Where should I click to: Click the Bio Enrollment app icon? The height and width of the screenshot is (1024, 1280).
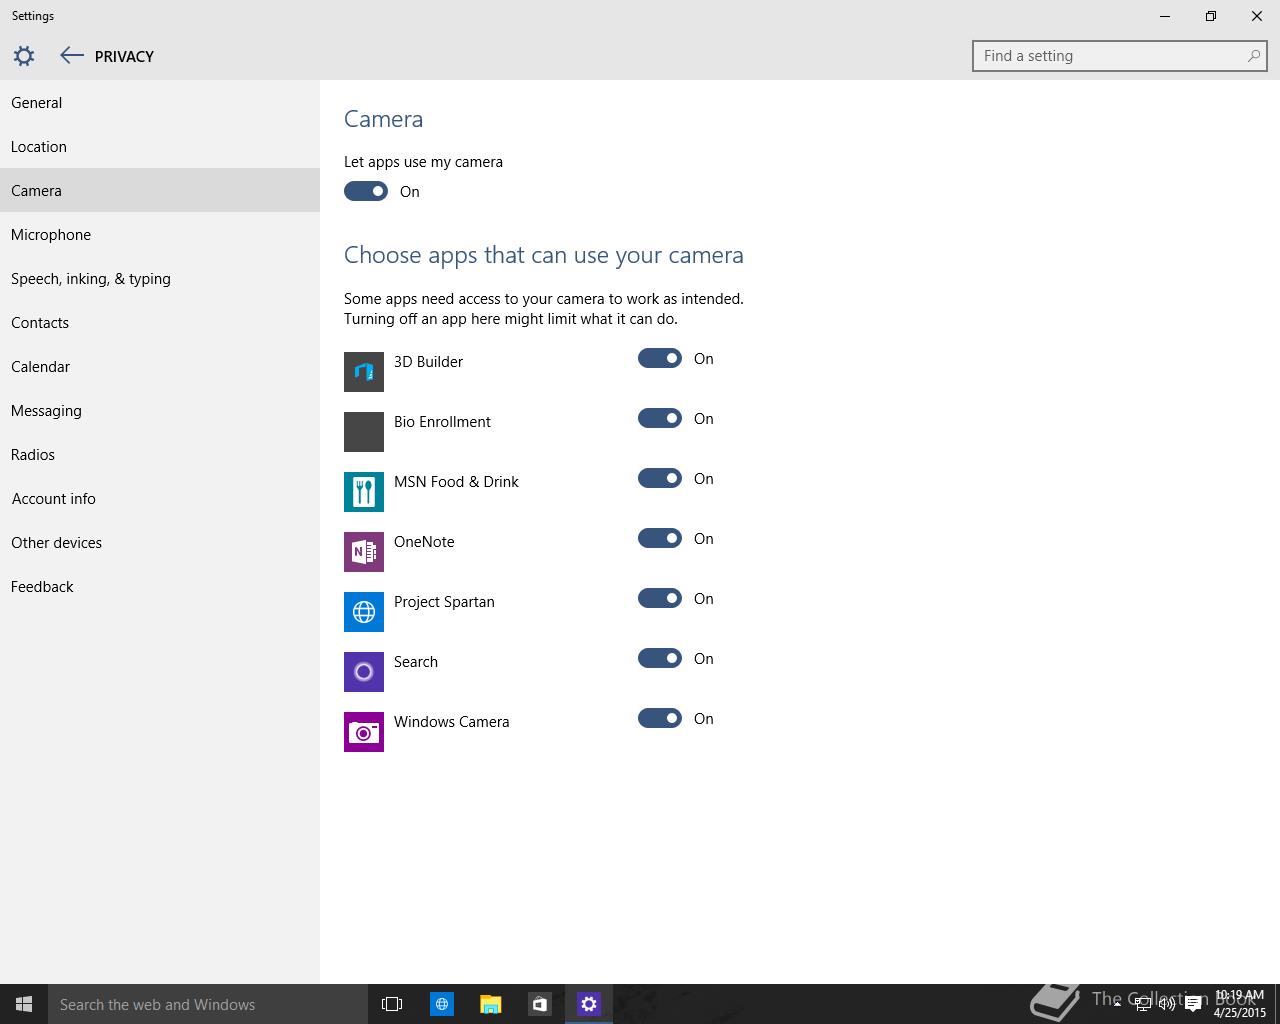point(364,432)
